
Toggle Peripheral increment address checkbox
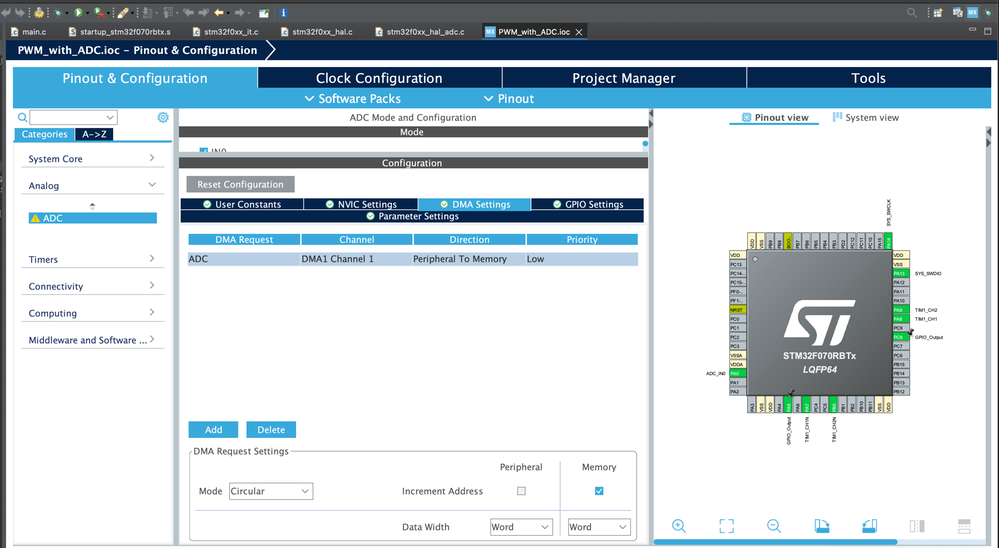coord(521,491)
